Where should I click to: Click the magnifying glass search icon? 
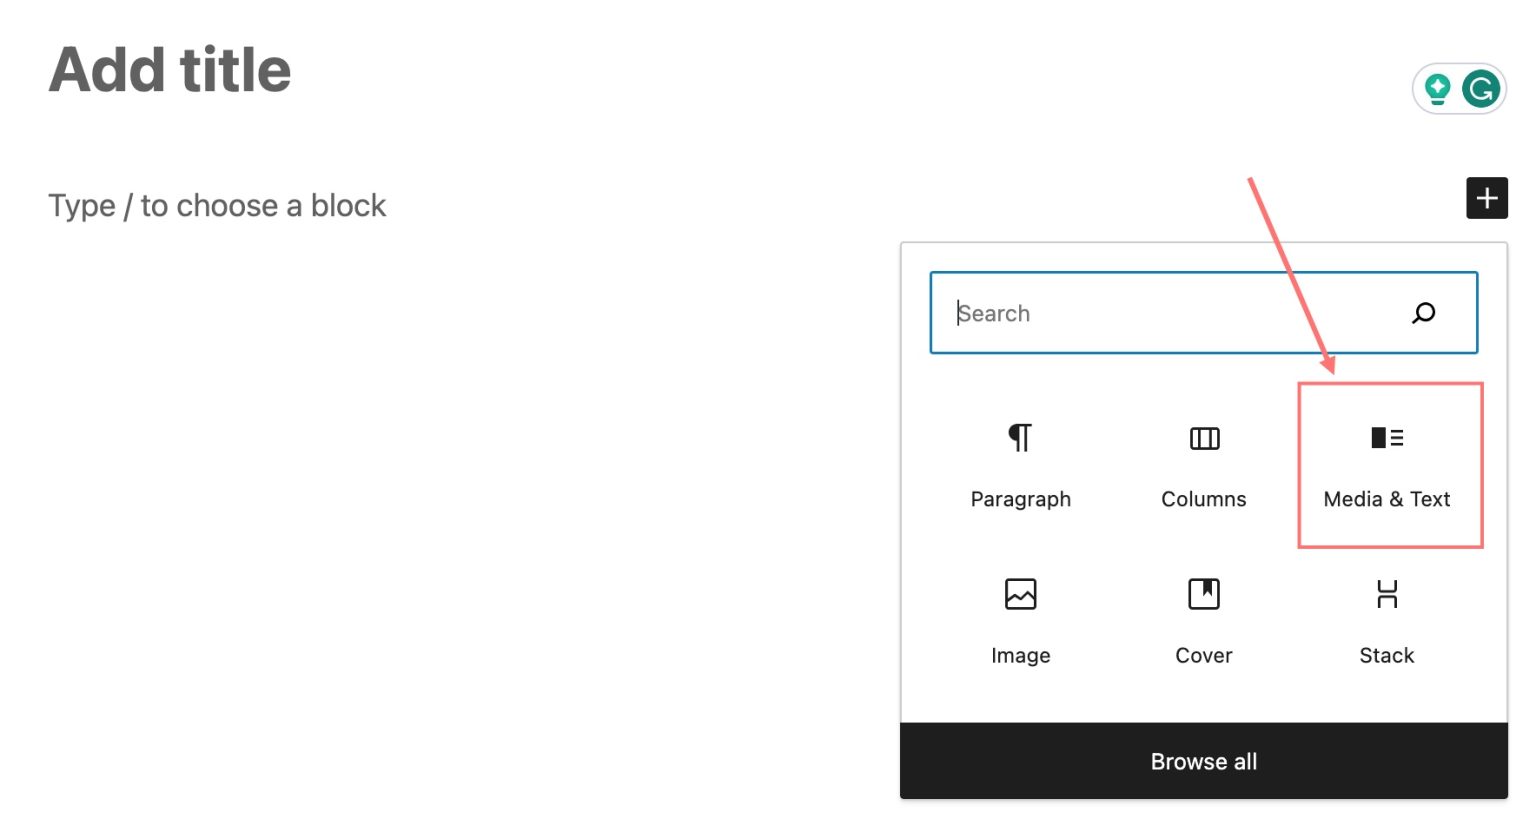coord(1422,312)
